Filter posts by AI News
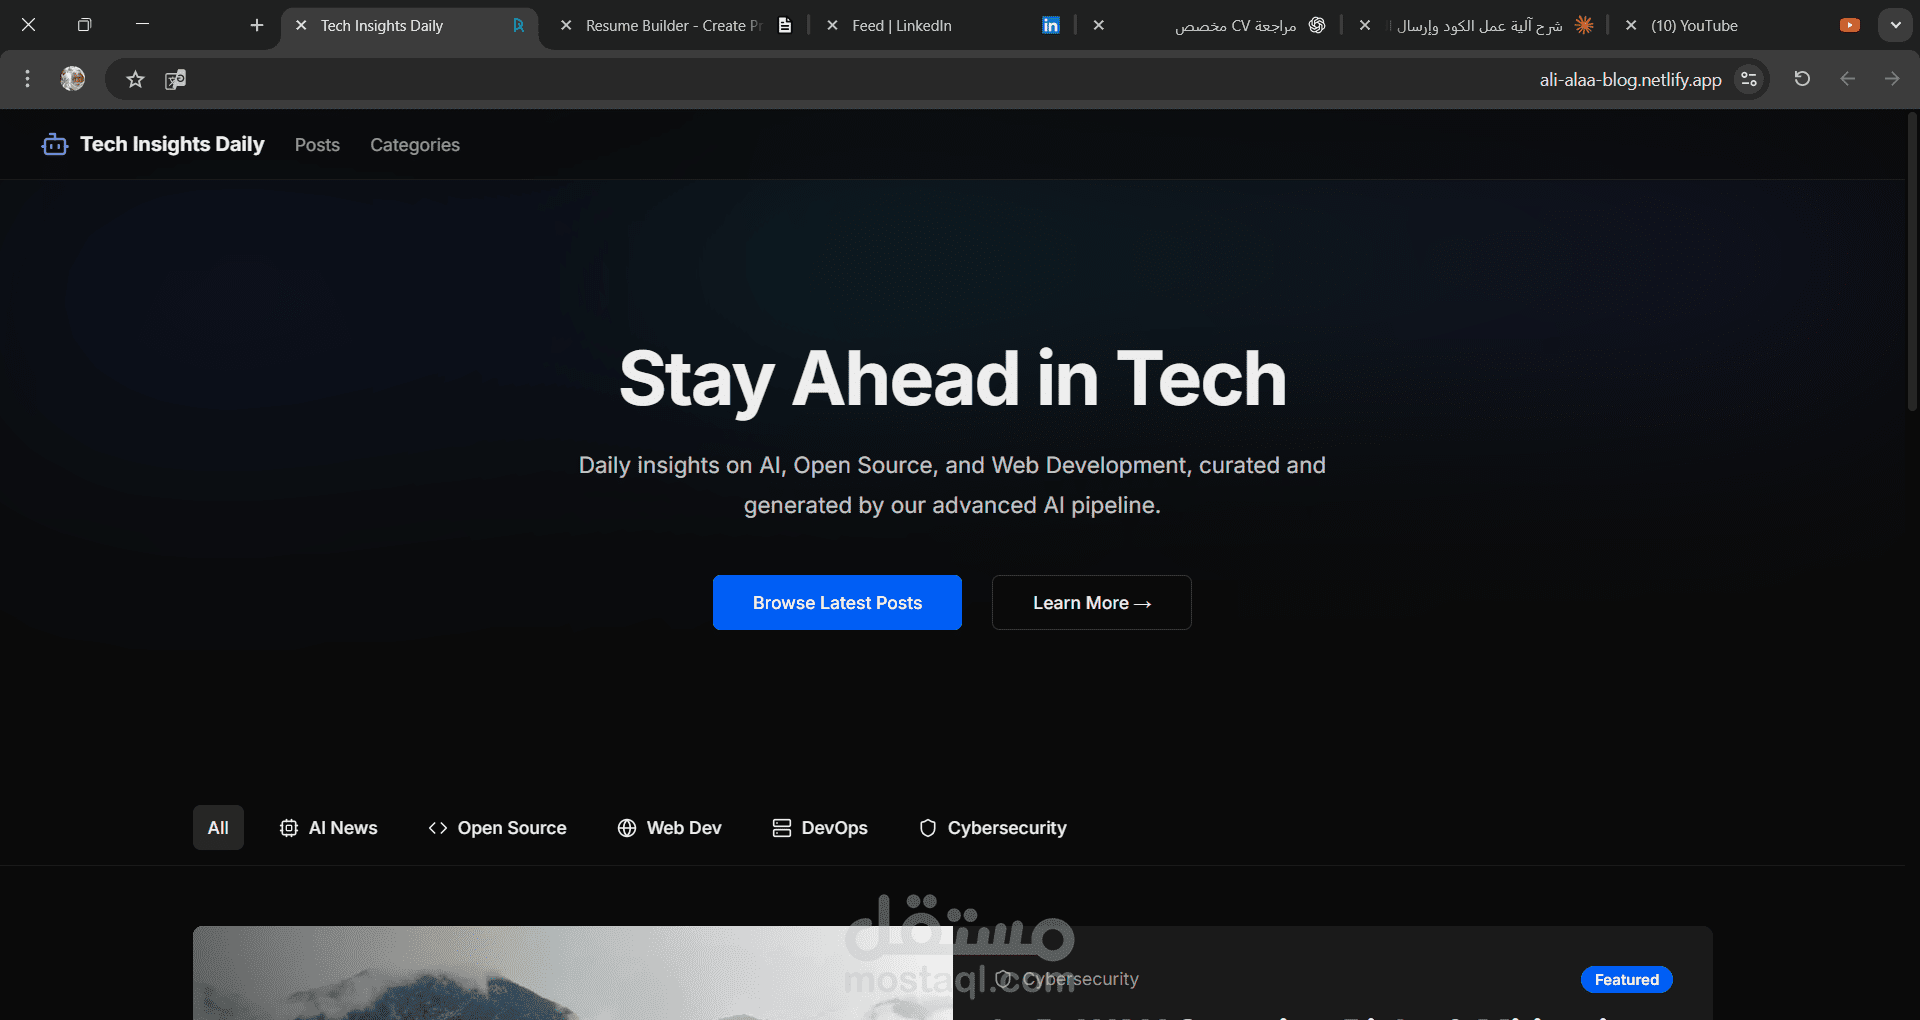The height and width of the screenshot is (1020, 1920). pos(328,828)
